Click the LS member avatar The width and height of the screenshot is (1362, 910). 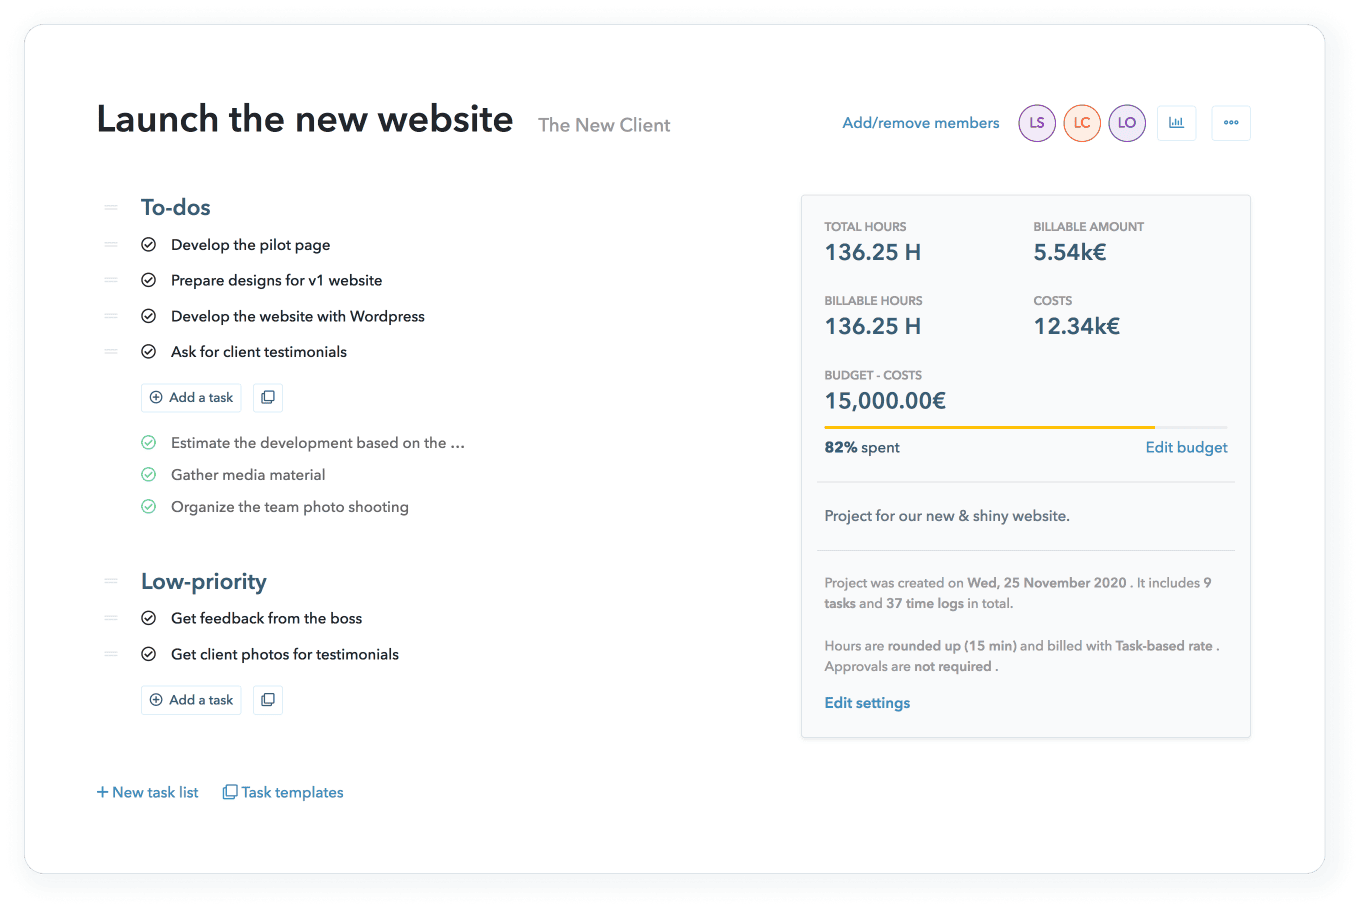click(x=1037, y=123)
